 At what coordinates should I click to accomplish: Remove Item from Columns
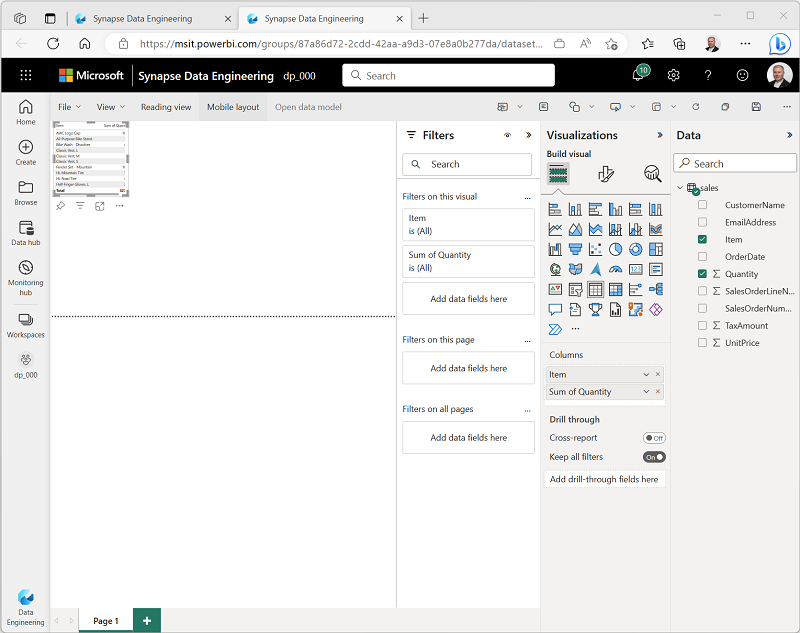(658, 374)
